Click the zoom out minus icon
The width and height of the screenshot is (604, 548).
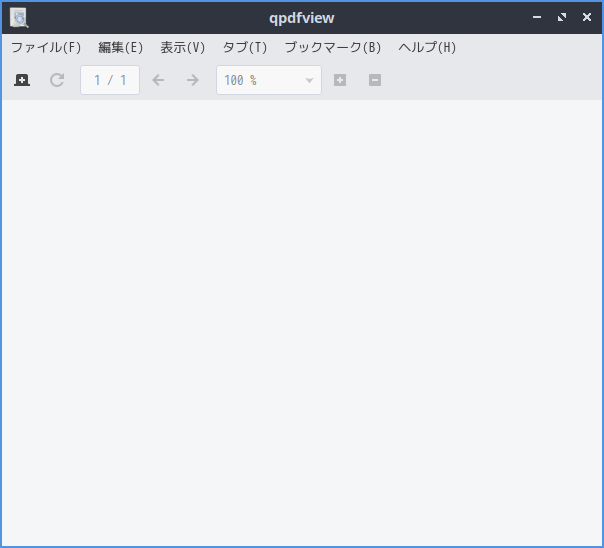coord(375,80)
